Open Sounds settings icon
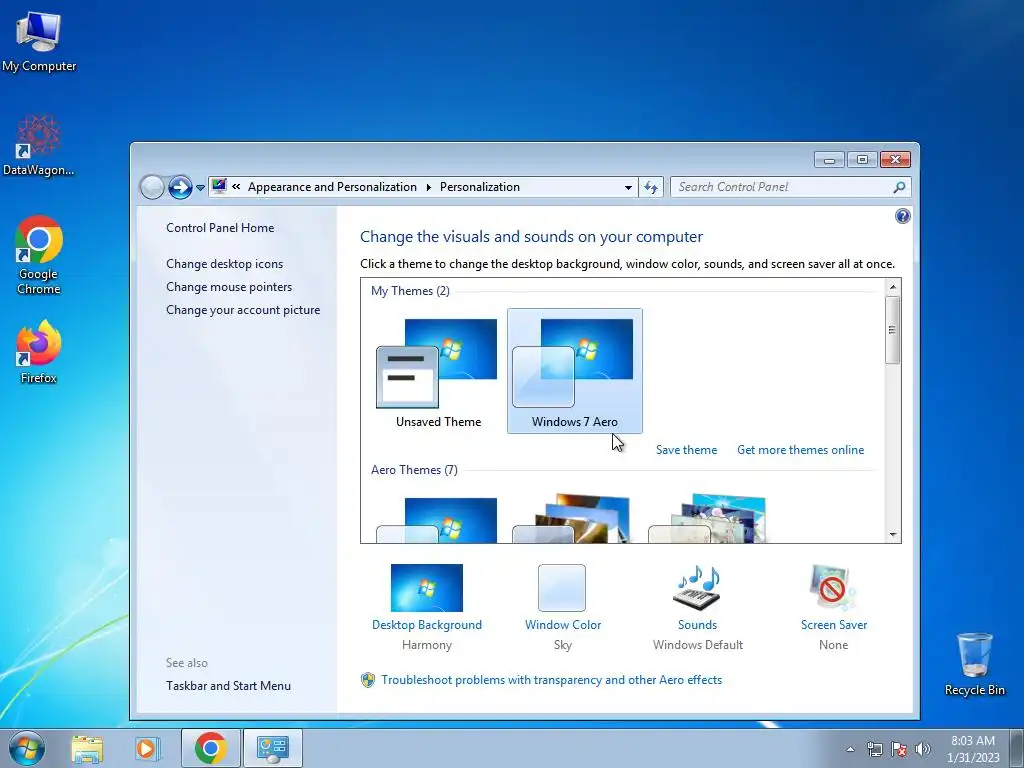This screenshot has width=1024, height=768. [697, 588]
